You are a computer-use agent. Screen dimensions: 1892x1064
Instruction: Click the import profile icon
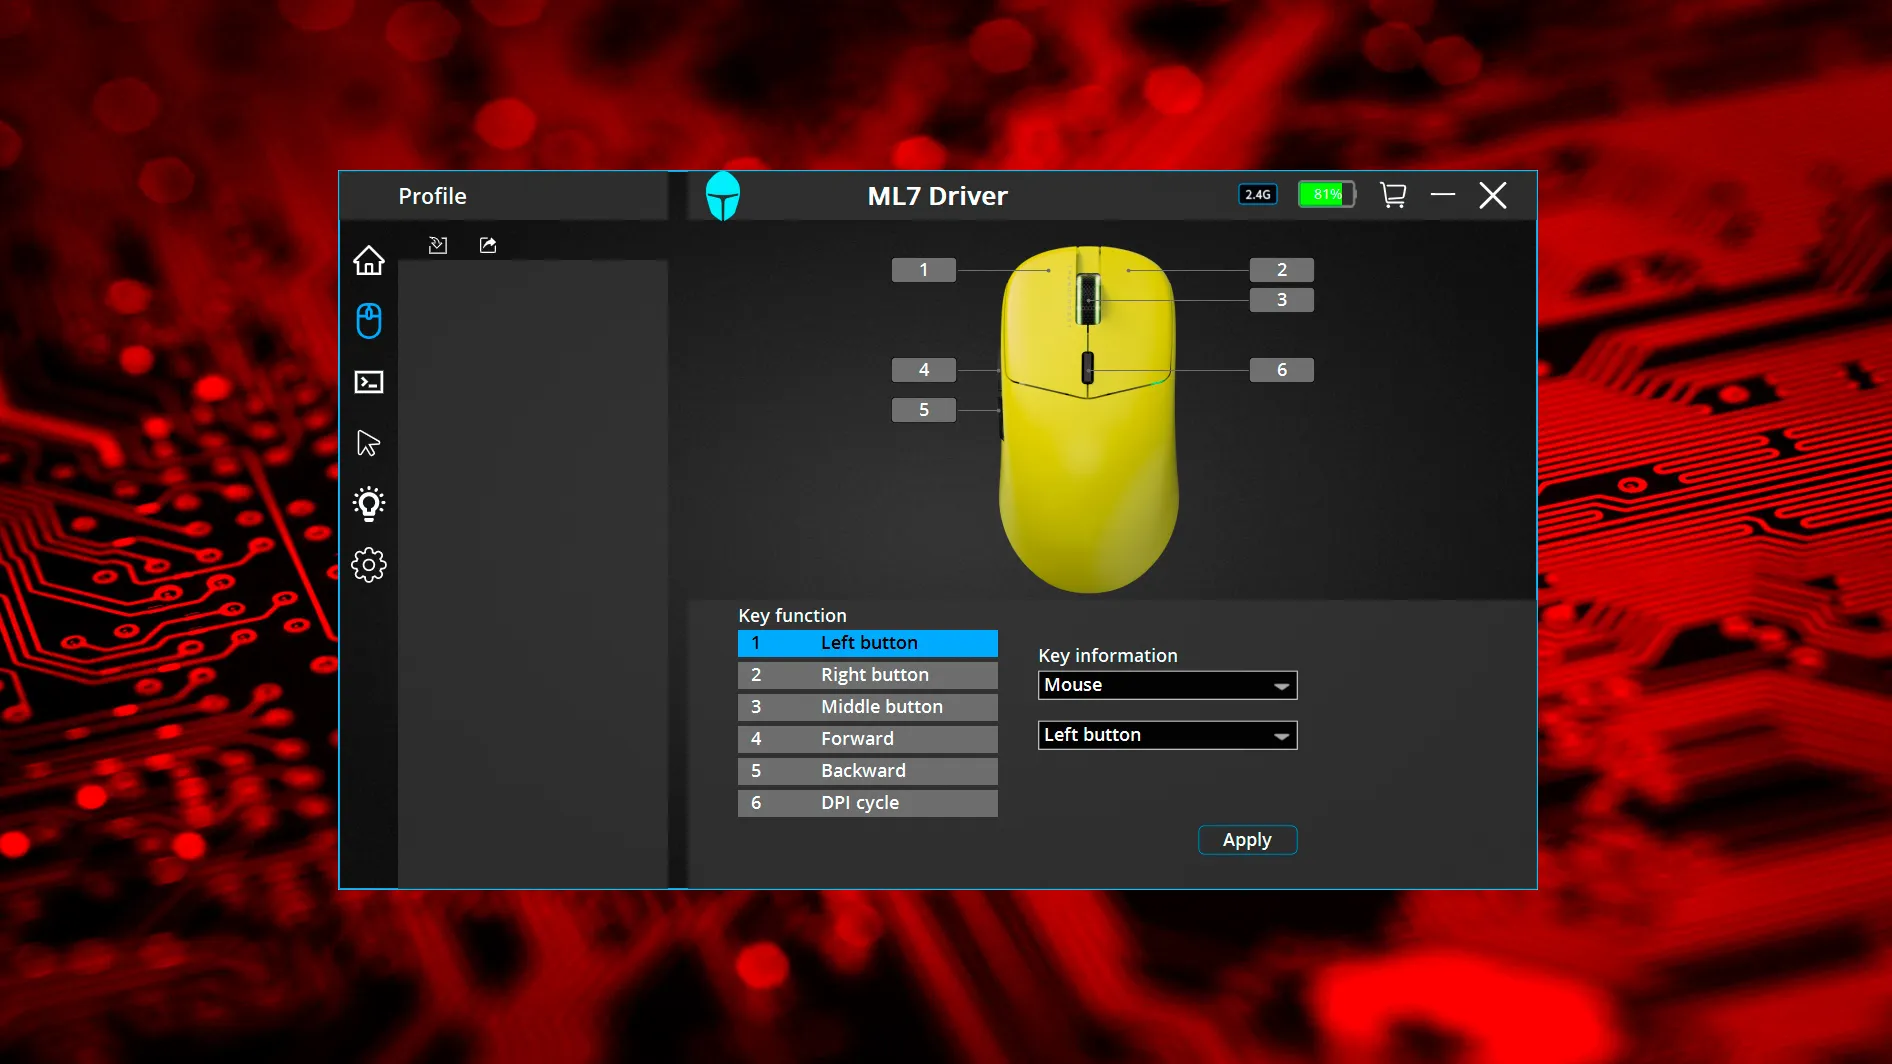click(x=438, y=245)
